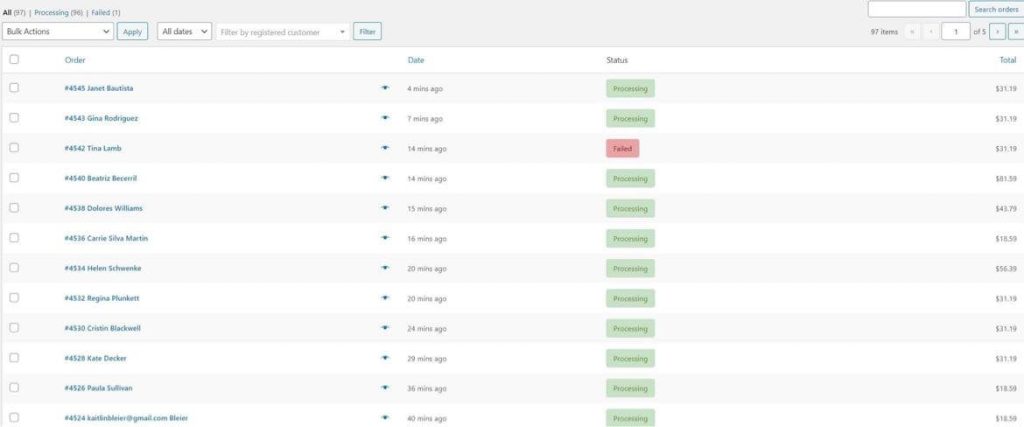
Task: Click the Apply bulk action button
Action: 133,31
